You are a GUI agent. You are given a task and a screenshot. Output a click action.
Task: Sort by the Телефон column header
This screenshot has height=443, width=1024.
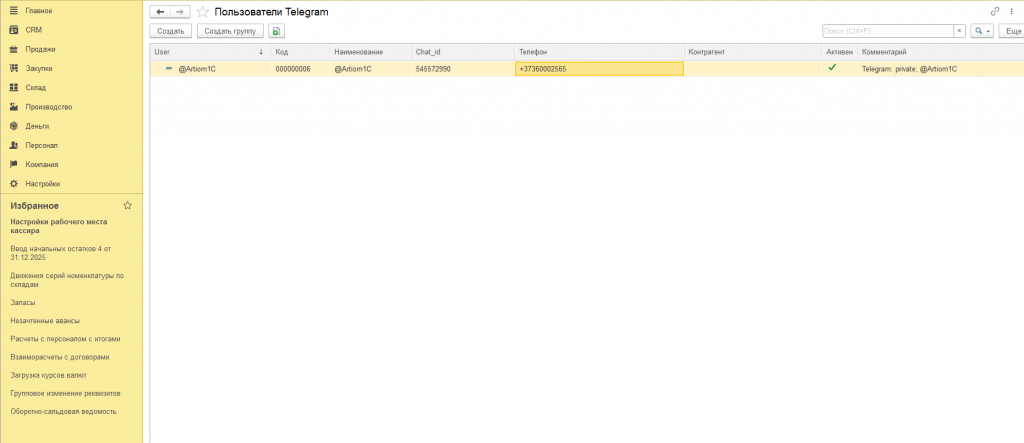point(599,52)
